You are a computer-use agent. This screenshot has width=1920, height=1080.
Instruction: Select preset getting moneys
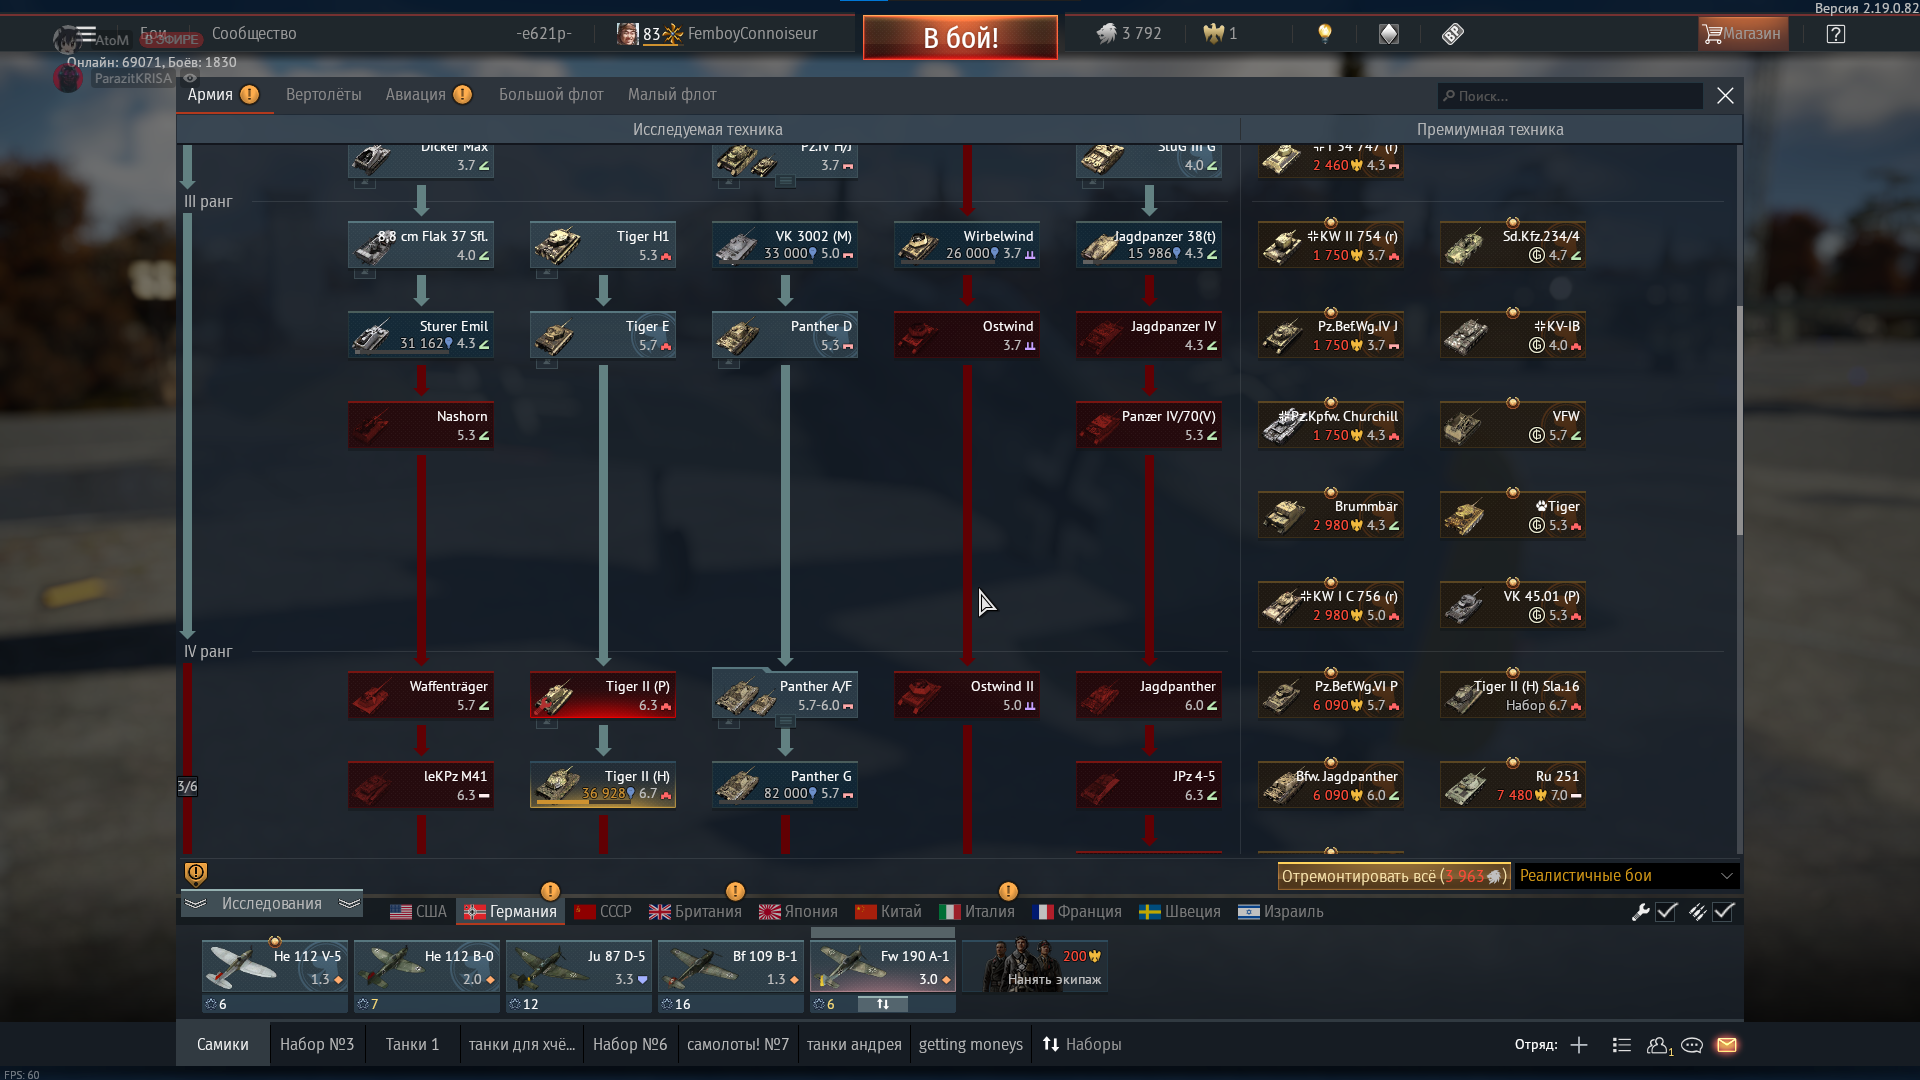[971, 1045]
